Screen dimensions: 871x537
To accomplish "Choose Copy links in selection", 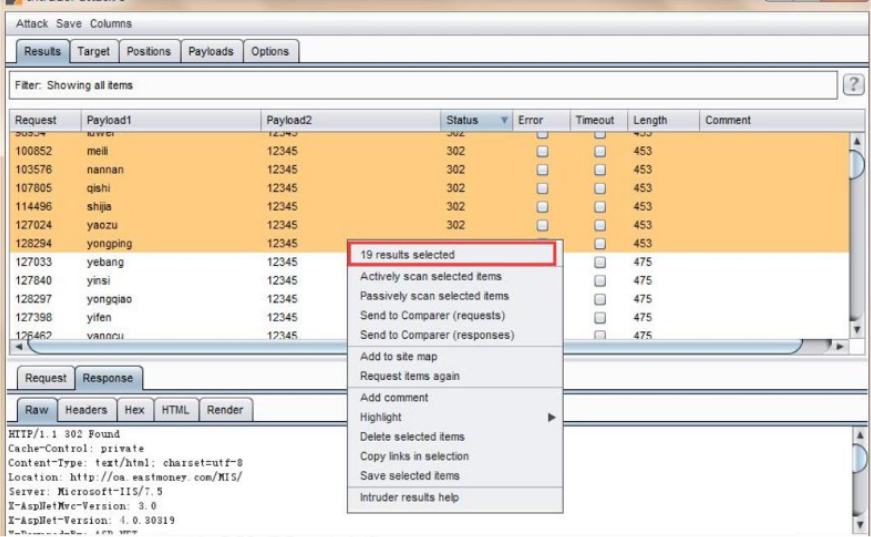I will point(414,456).
